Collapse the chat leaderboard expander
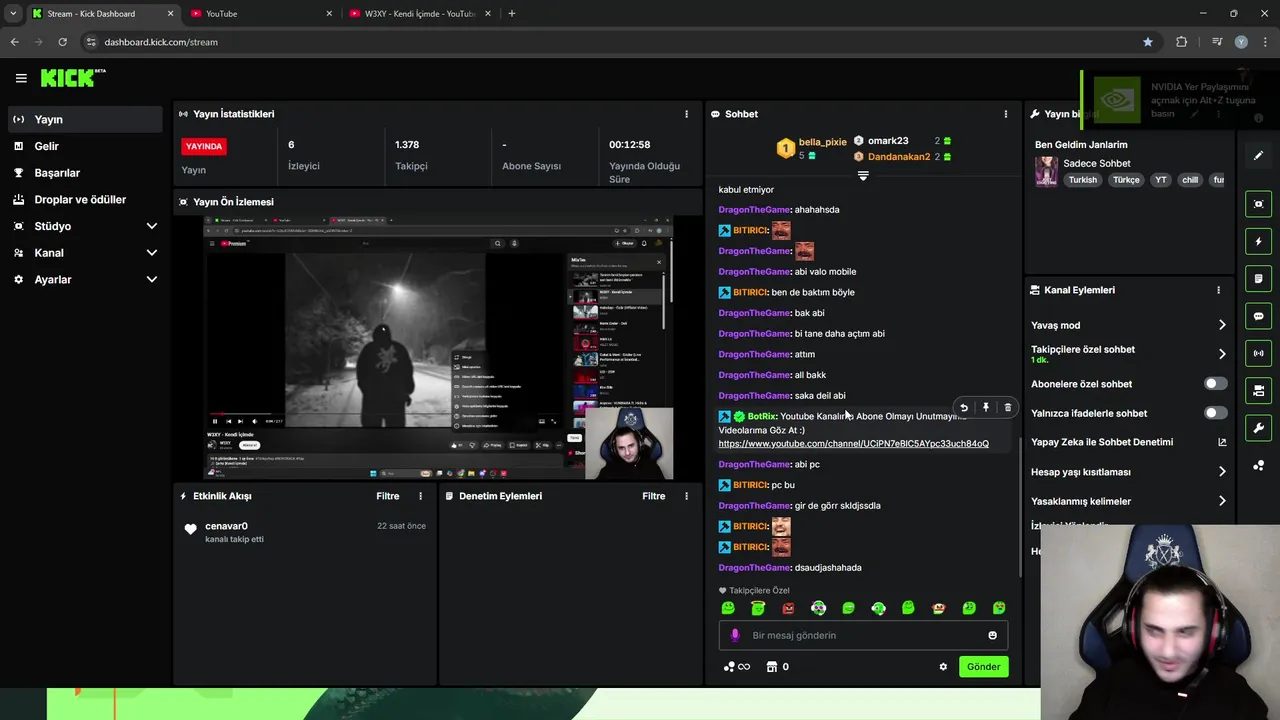Viewport: 1280px width, 720px height. pyautogui.click(x=863, y=175)
